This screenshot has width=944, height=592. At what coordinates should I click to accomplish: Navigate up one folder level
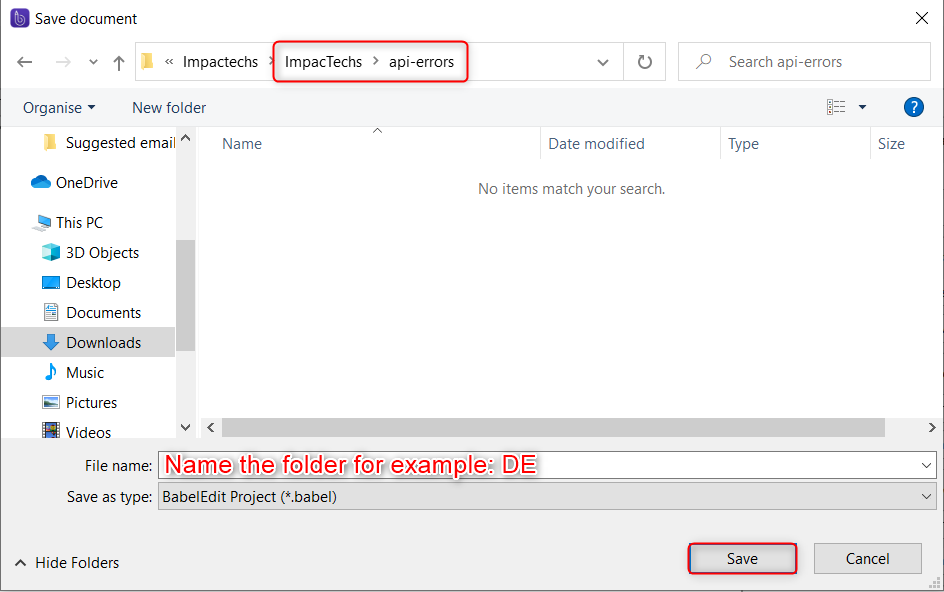(118, 61)
